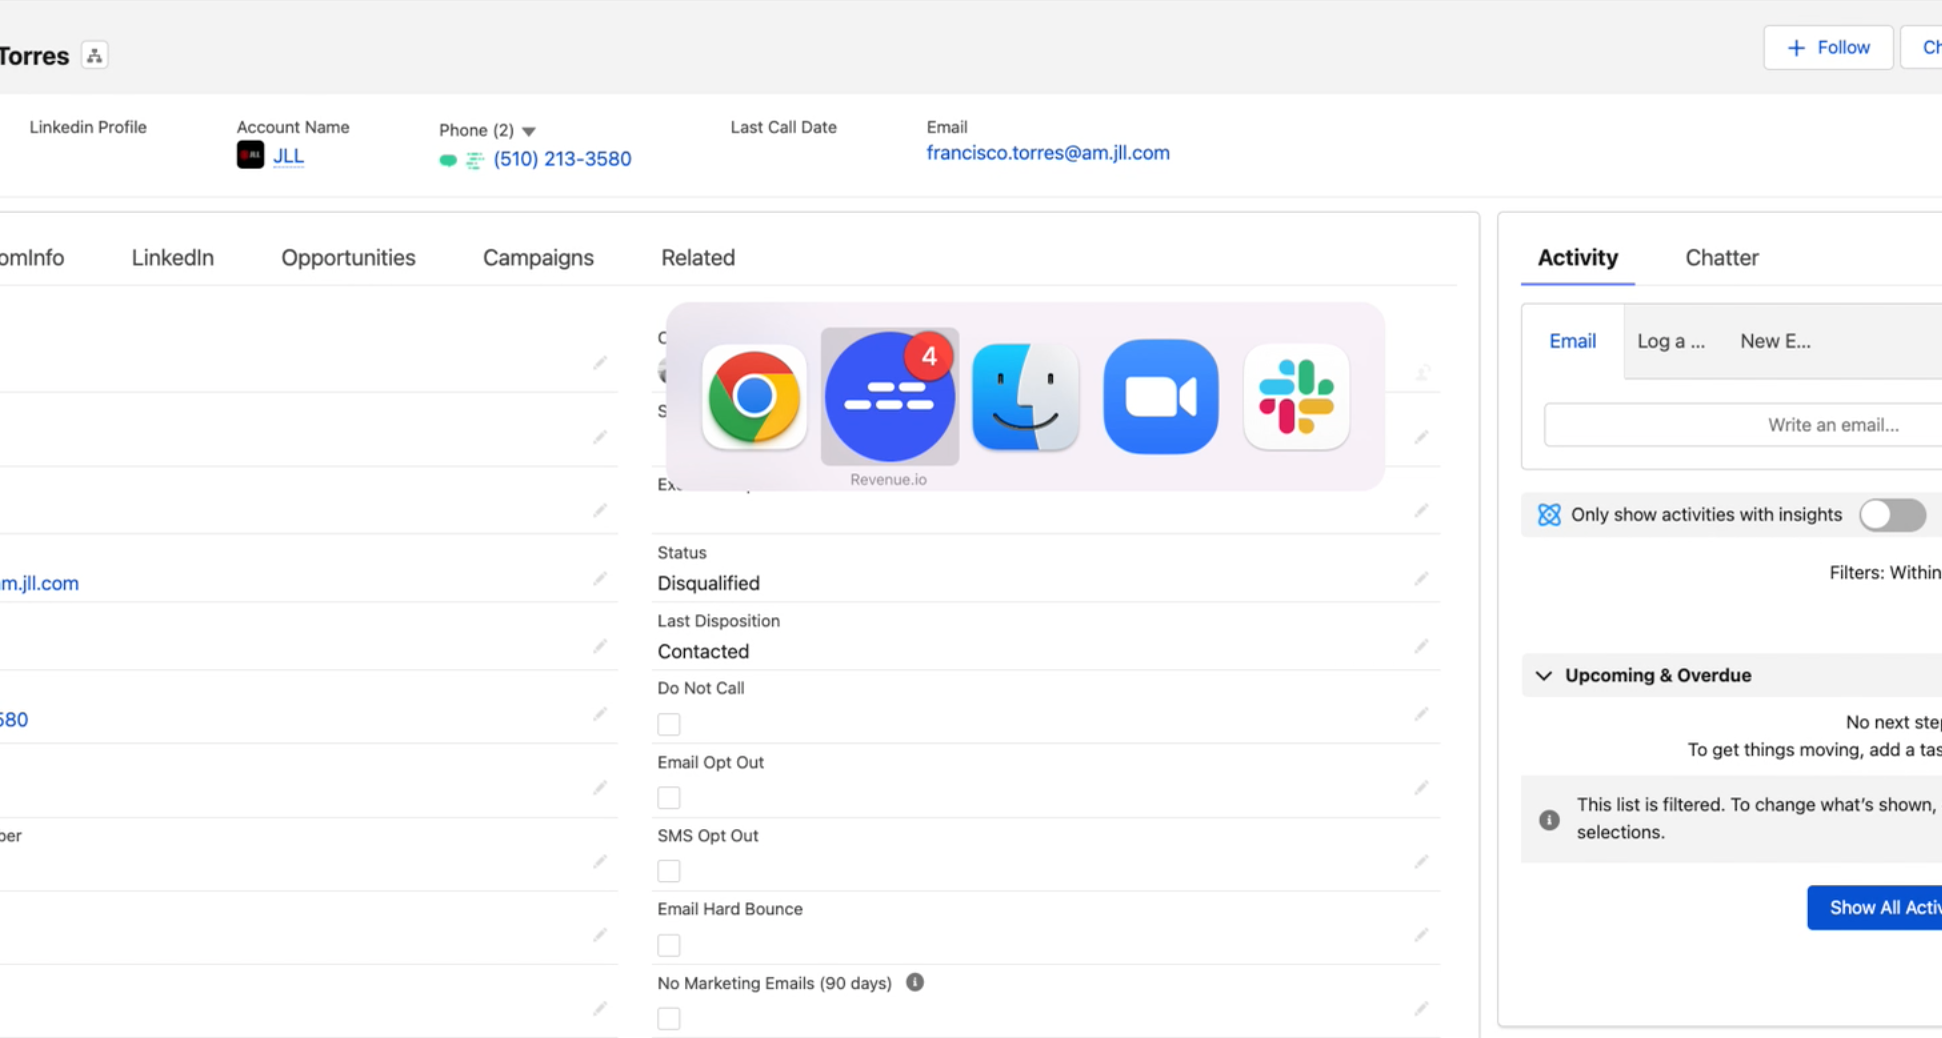Click Disqualified status value

[x=708, y=583]
